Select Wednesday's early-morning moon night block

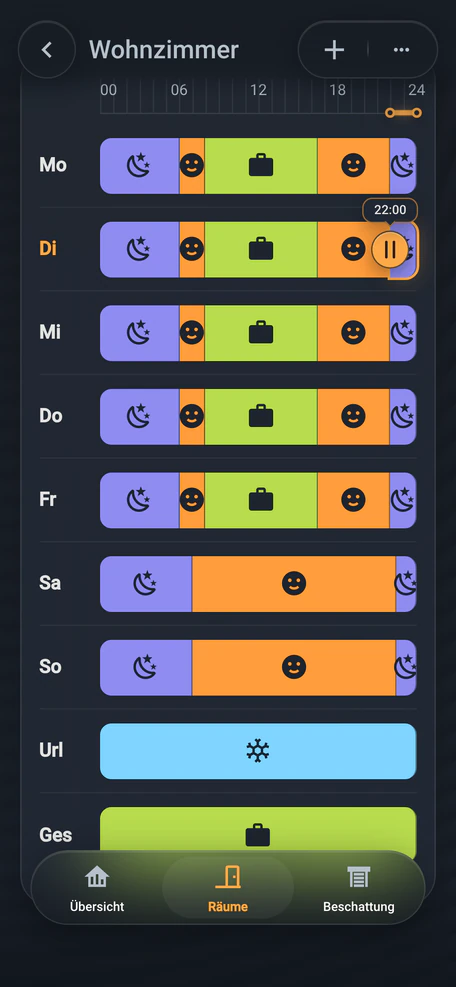click(139, 333)
